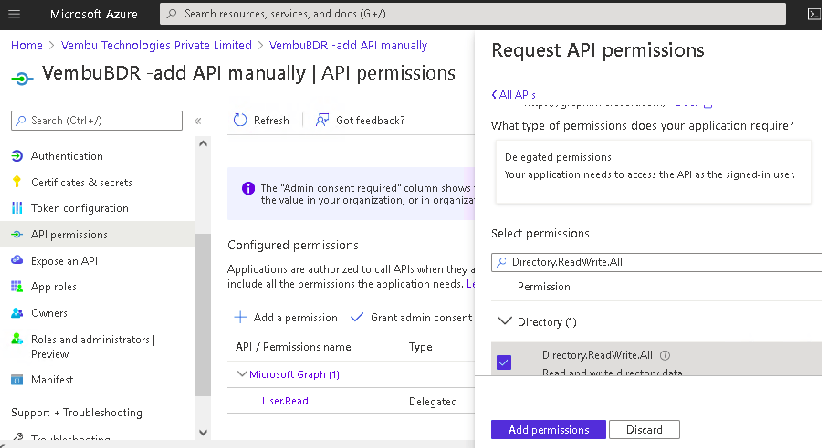
Task: Click the Add permissions button
Action: [548, 430]
